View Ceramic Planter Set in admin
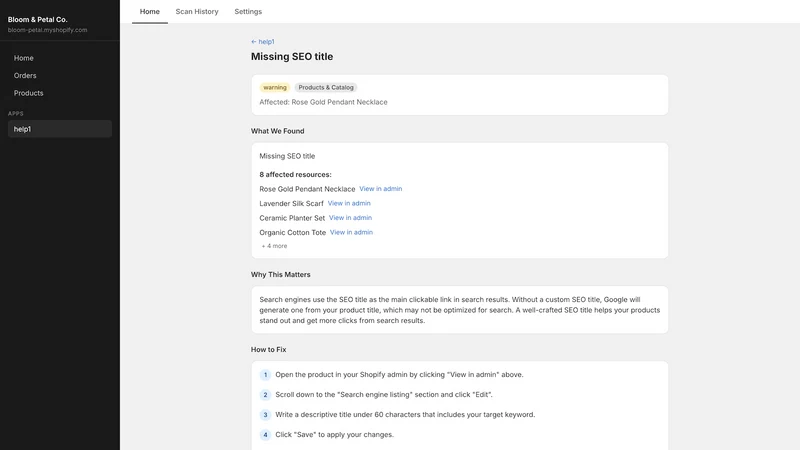Image resolution: width=800 pixels, height=450 pixels. [x=351, y=217]
